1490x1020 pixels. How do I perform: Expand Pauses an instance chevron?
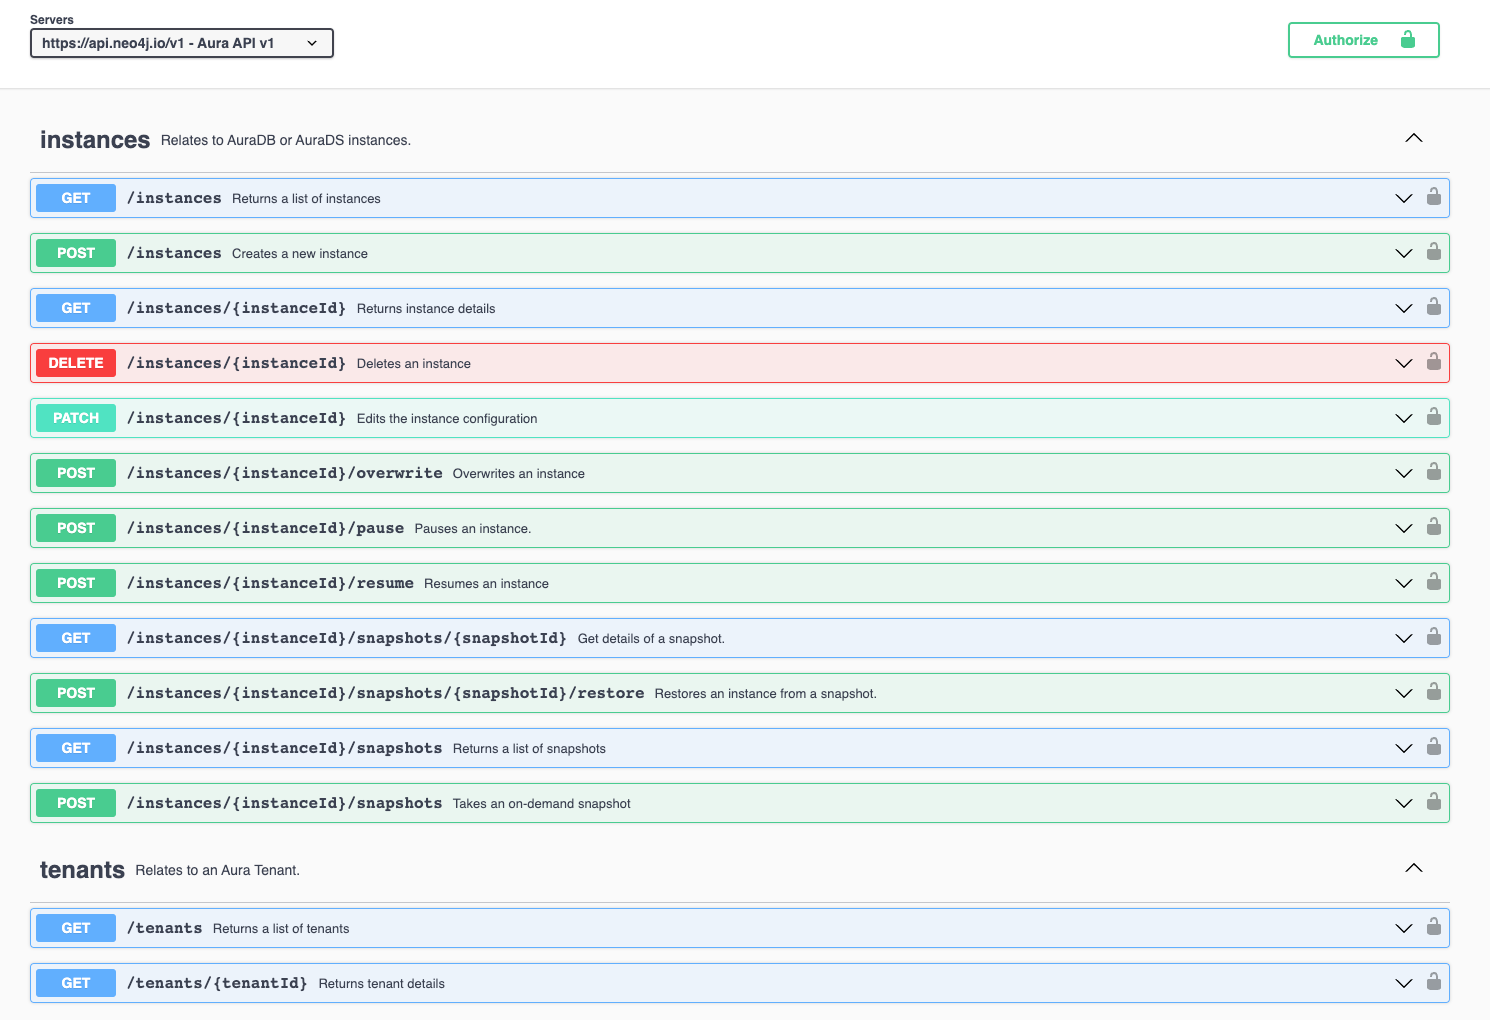click(x=1403, y=528)
